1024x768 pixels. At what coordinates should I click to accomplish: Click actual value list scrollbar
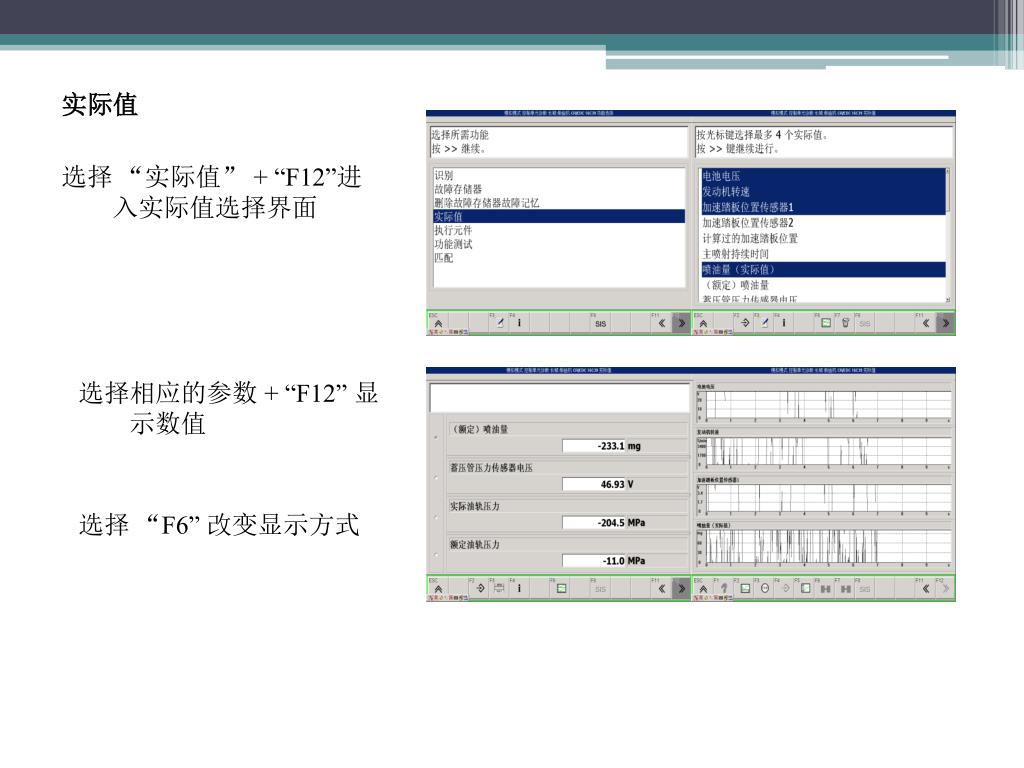click(948, 236)
